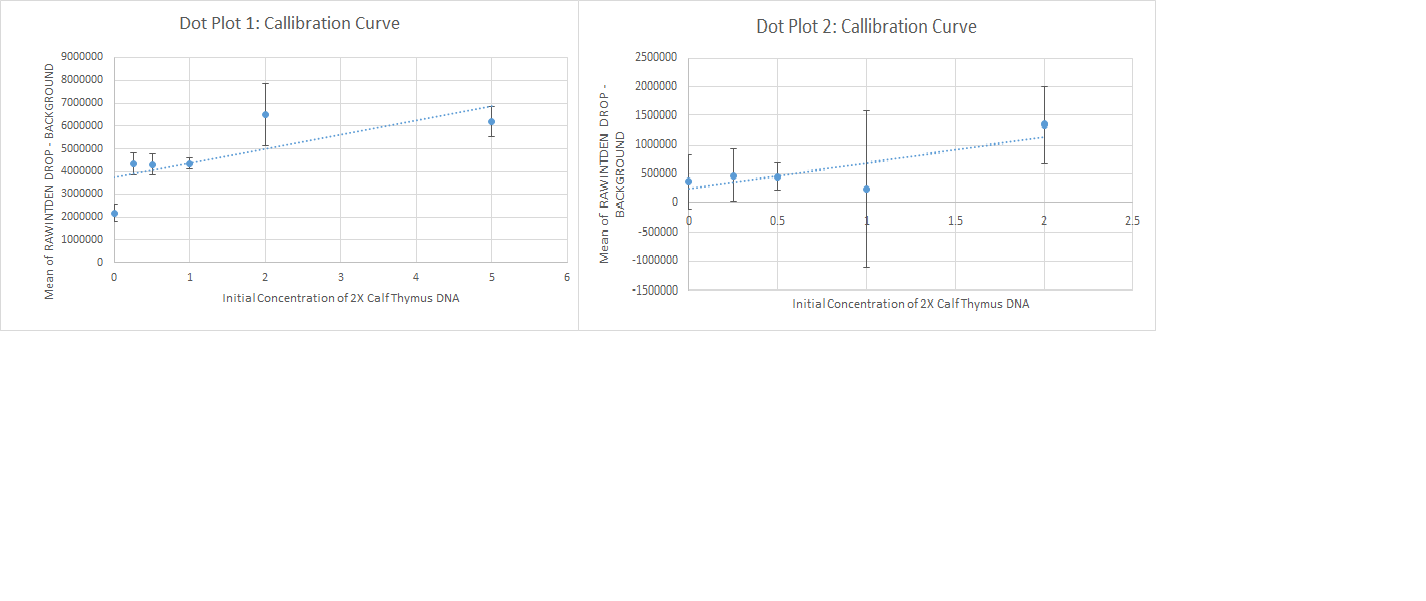Select Dot Plot 2 data point at concentration 0.5
This screenshot has height=601, width=1426.
[777, 177]
